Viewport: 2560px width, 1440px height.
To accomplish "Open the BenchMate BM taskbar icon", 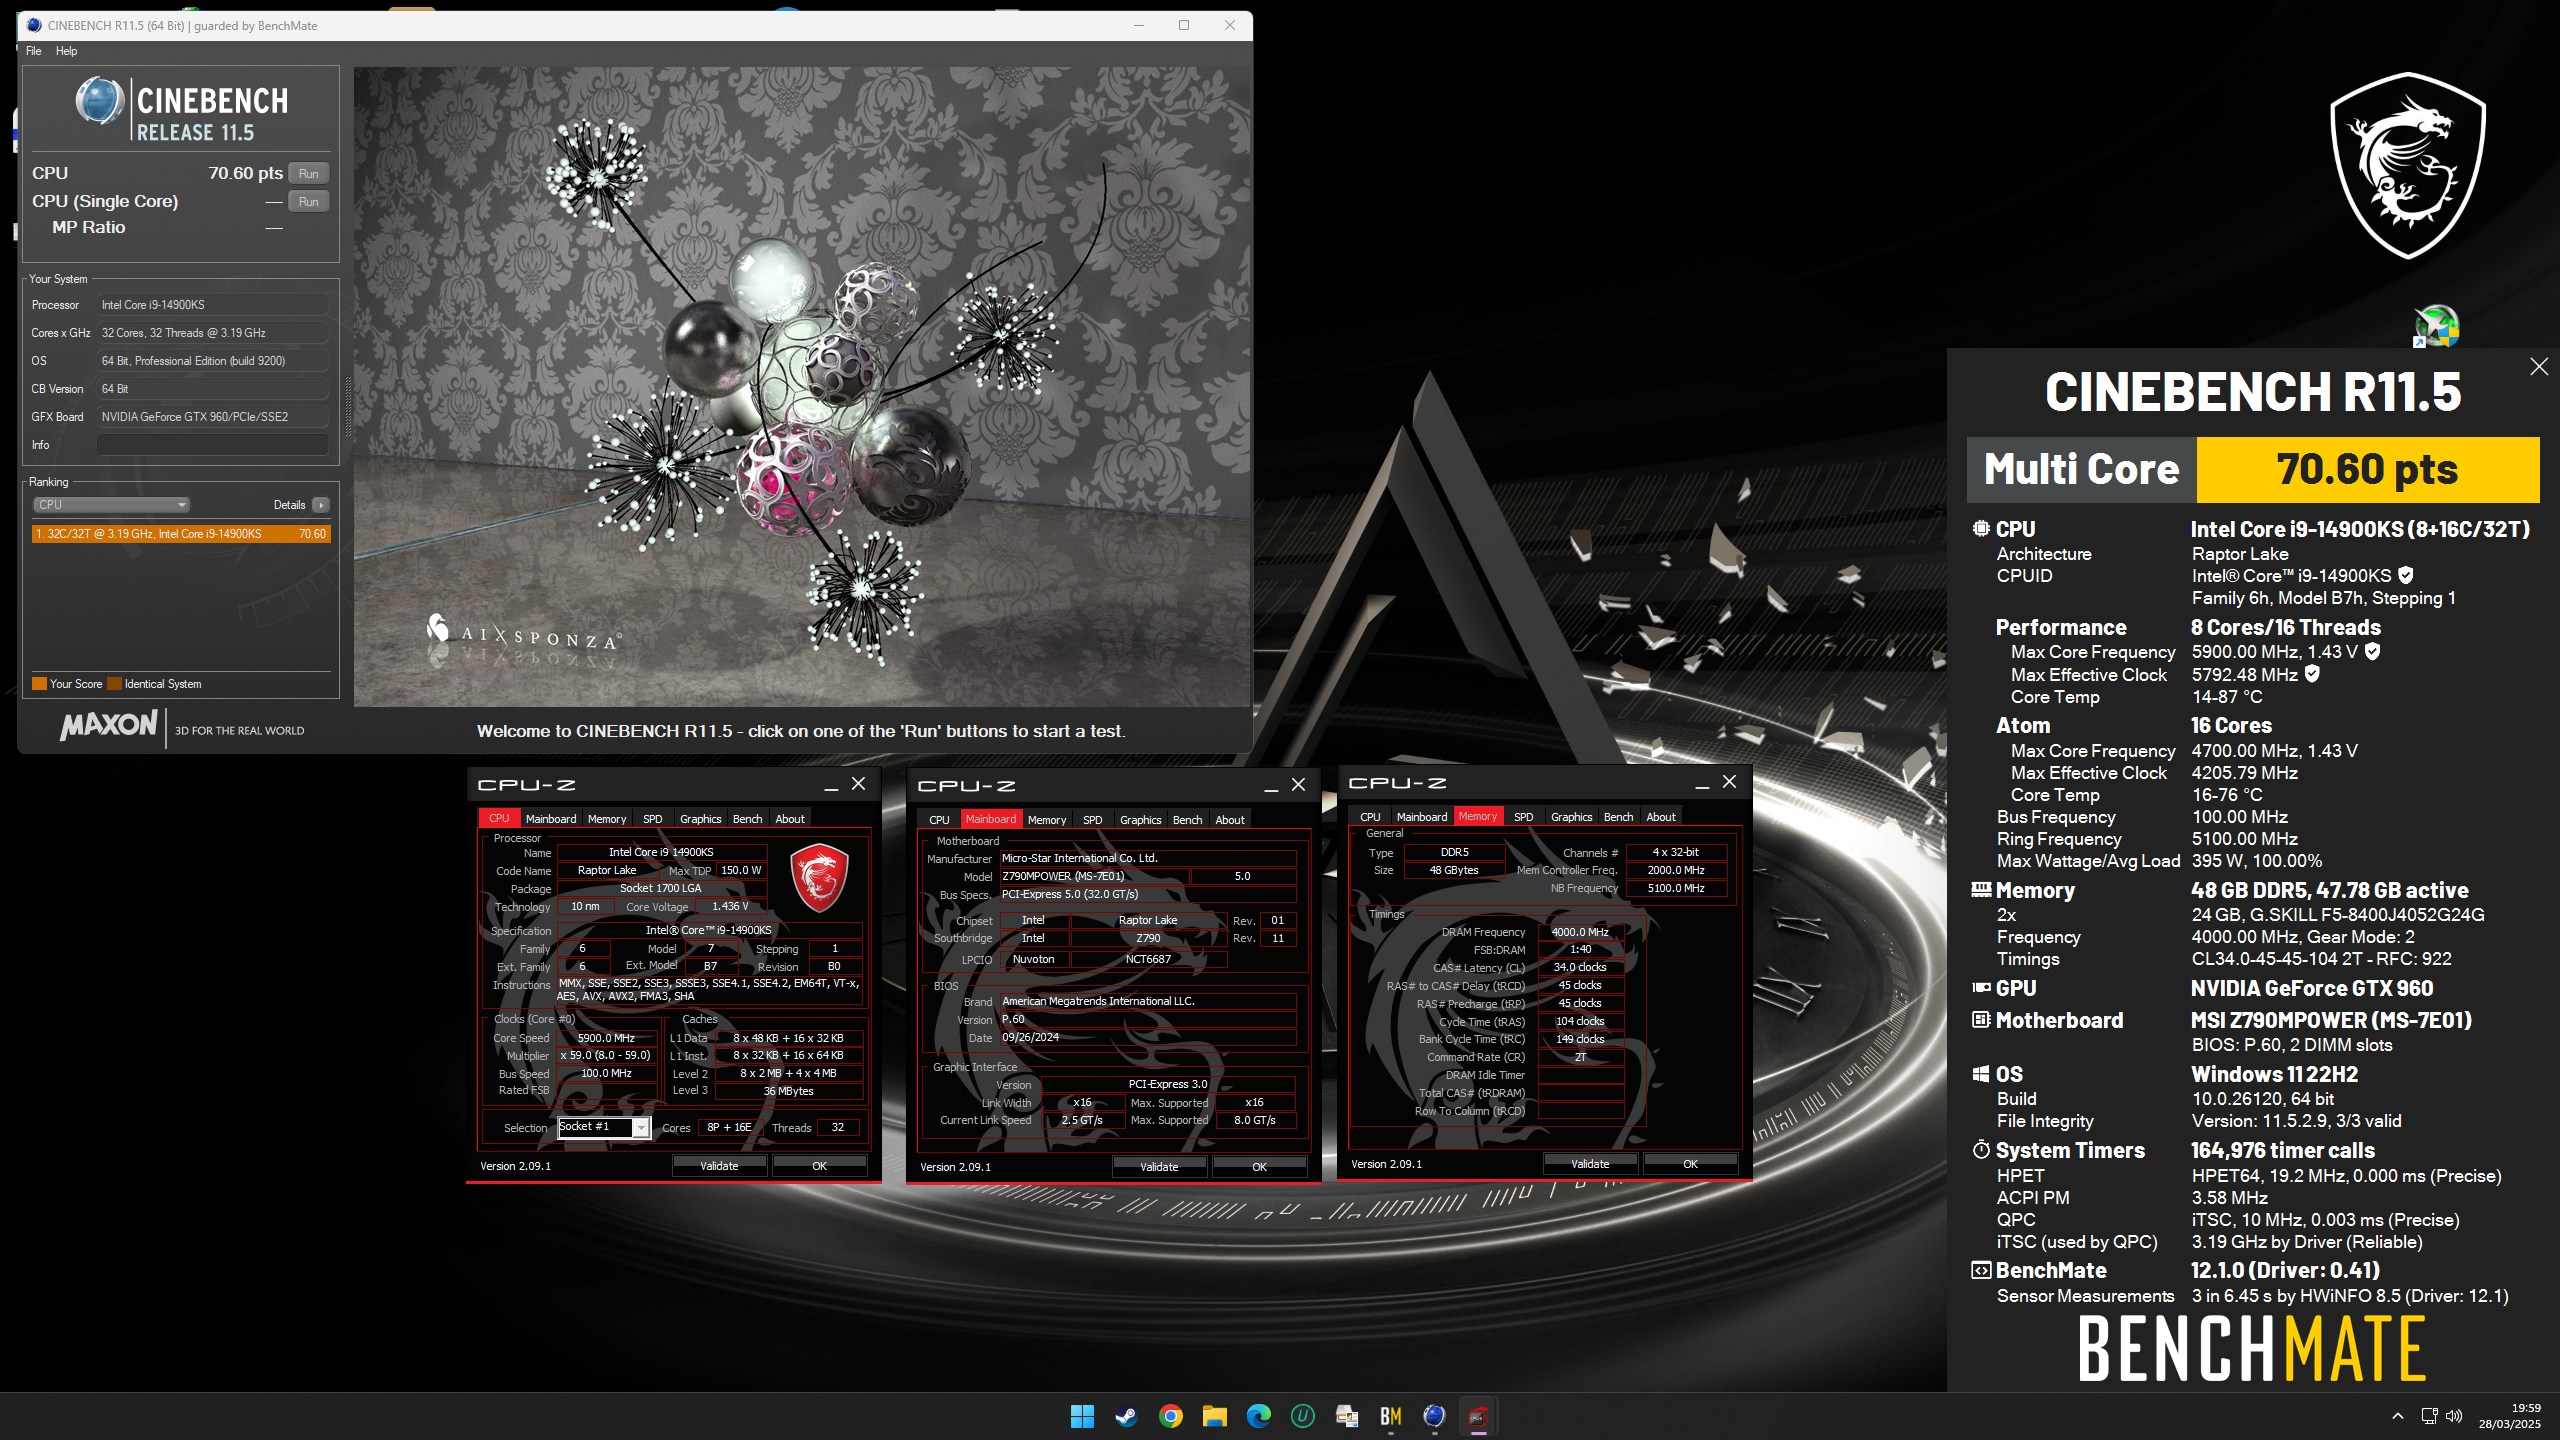I will [x=1390, y=1416].
